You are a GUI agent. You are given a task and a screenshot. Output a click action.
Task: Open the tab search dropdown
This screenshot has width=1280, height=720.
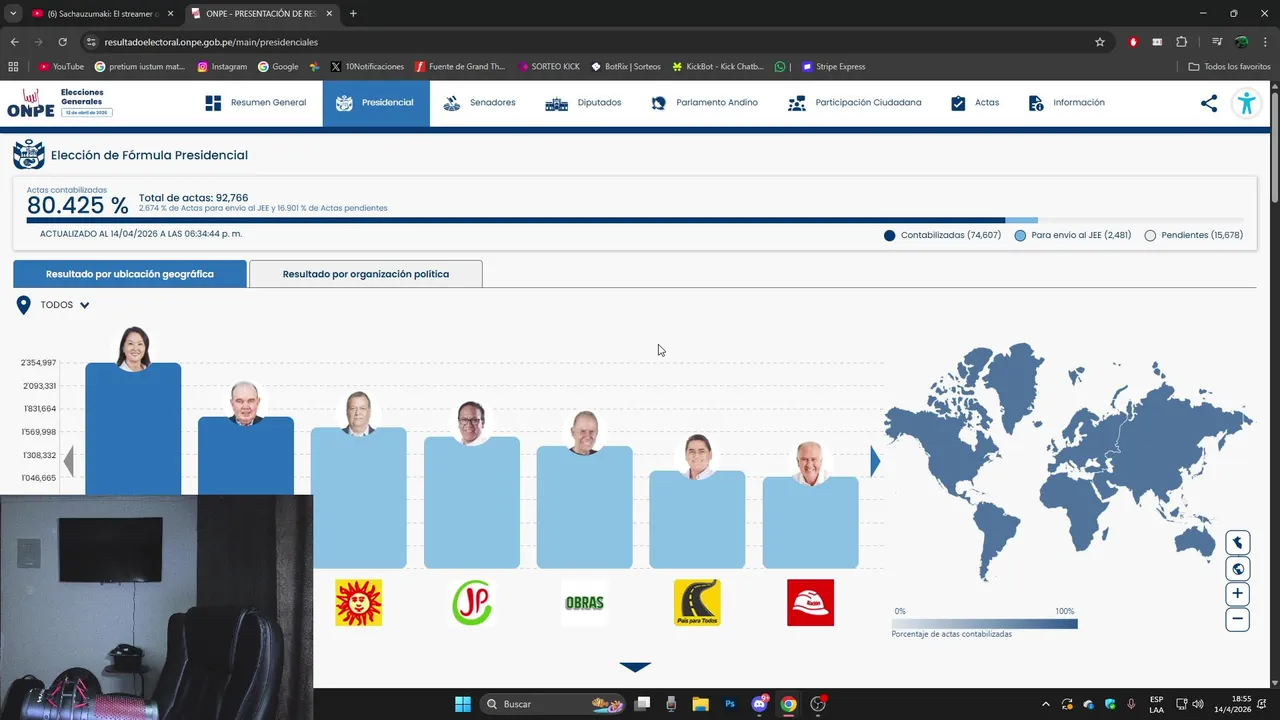pos(13,14)
